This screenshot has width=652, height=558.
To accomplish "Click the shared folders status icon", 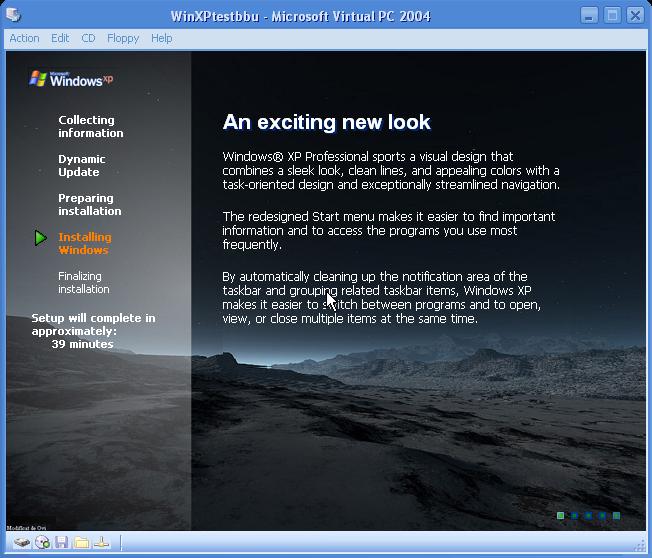I will coord(82,543).
